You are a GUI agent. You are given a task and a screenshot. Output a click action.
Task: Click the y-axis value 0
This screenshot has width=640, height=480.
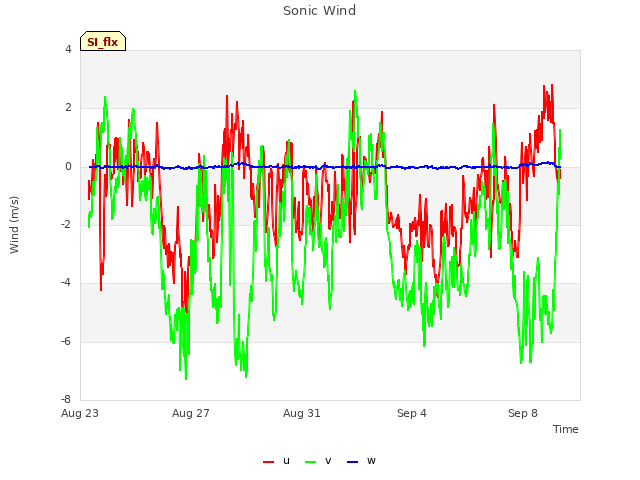[x=68, y=167]
